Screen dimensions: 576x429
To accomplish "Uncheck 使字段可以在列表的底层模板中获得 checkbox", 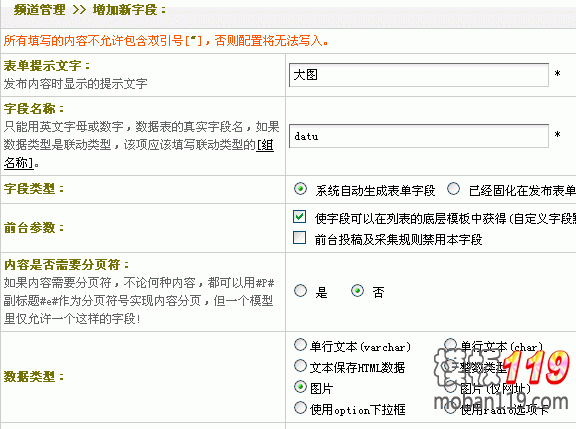I will [299, 217].
